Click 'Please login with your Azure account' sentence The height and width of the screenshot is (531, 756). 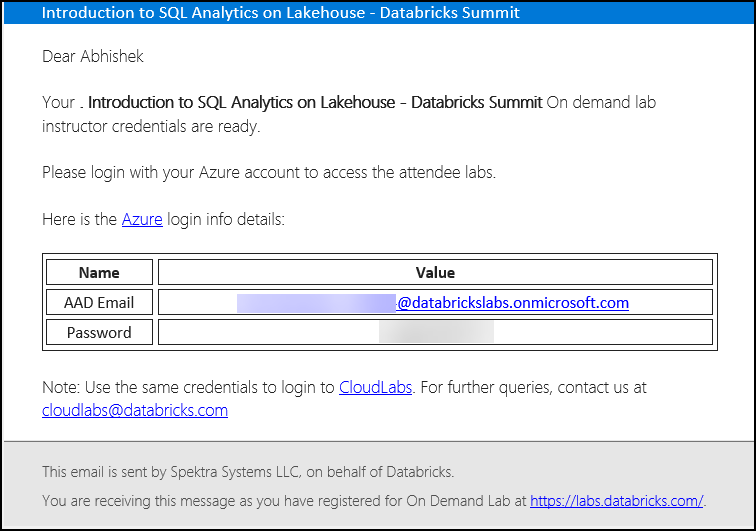(269, 173)
